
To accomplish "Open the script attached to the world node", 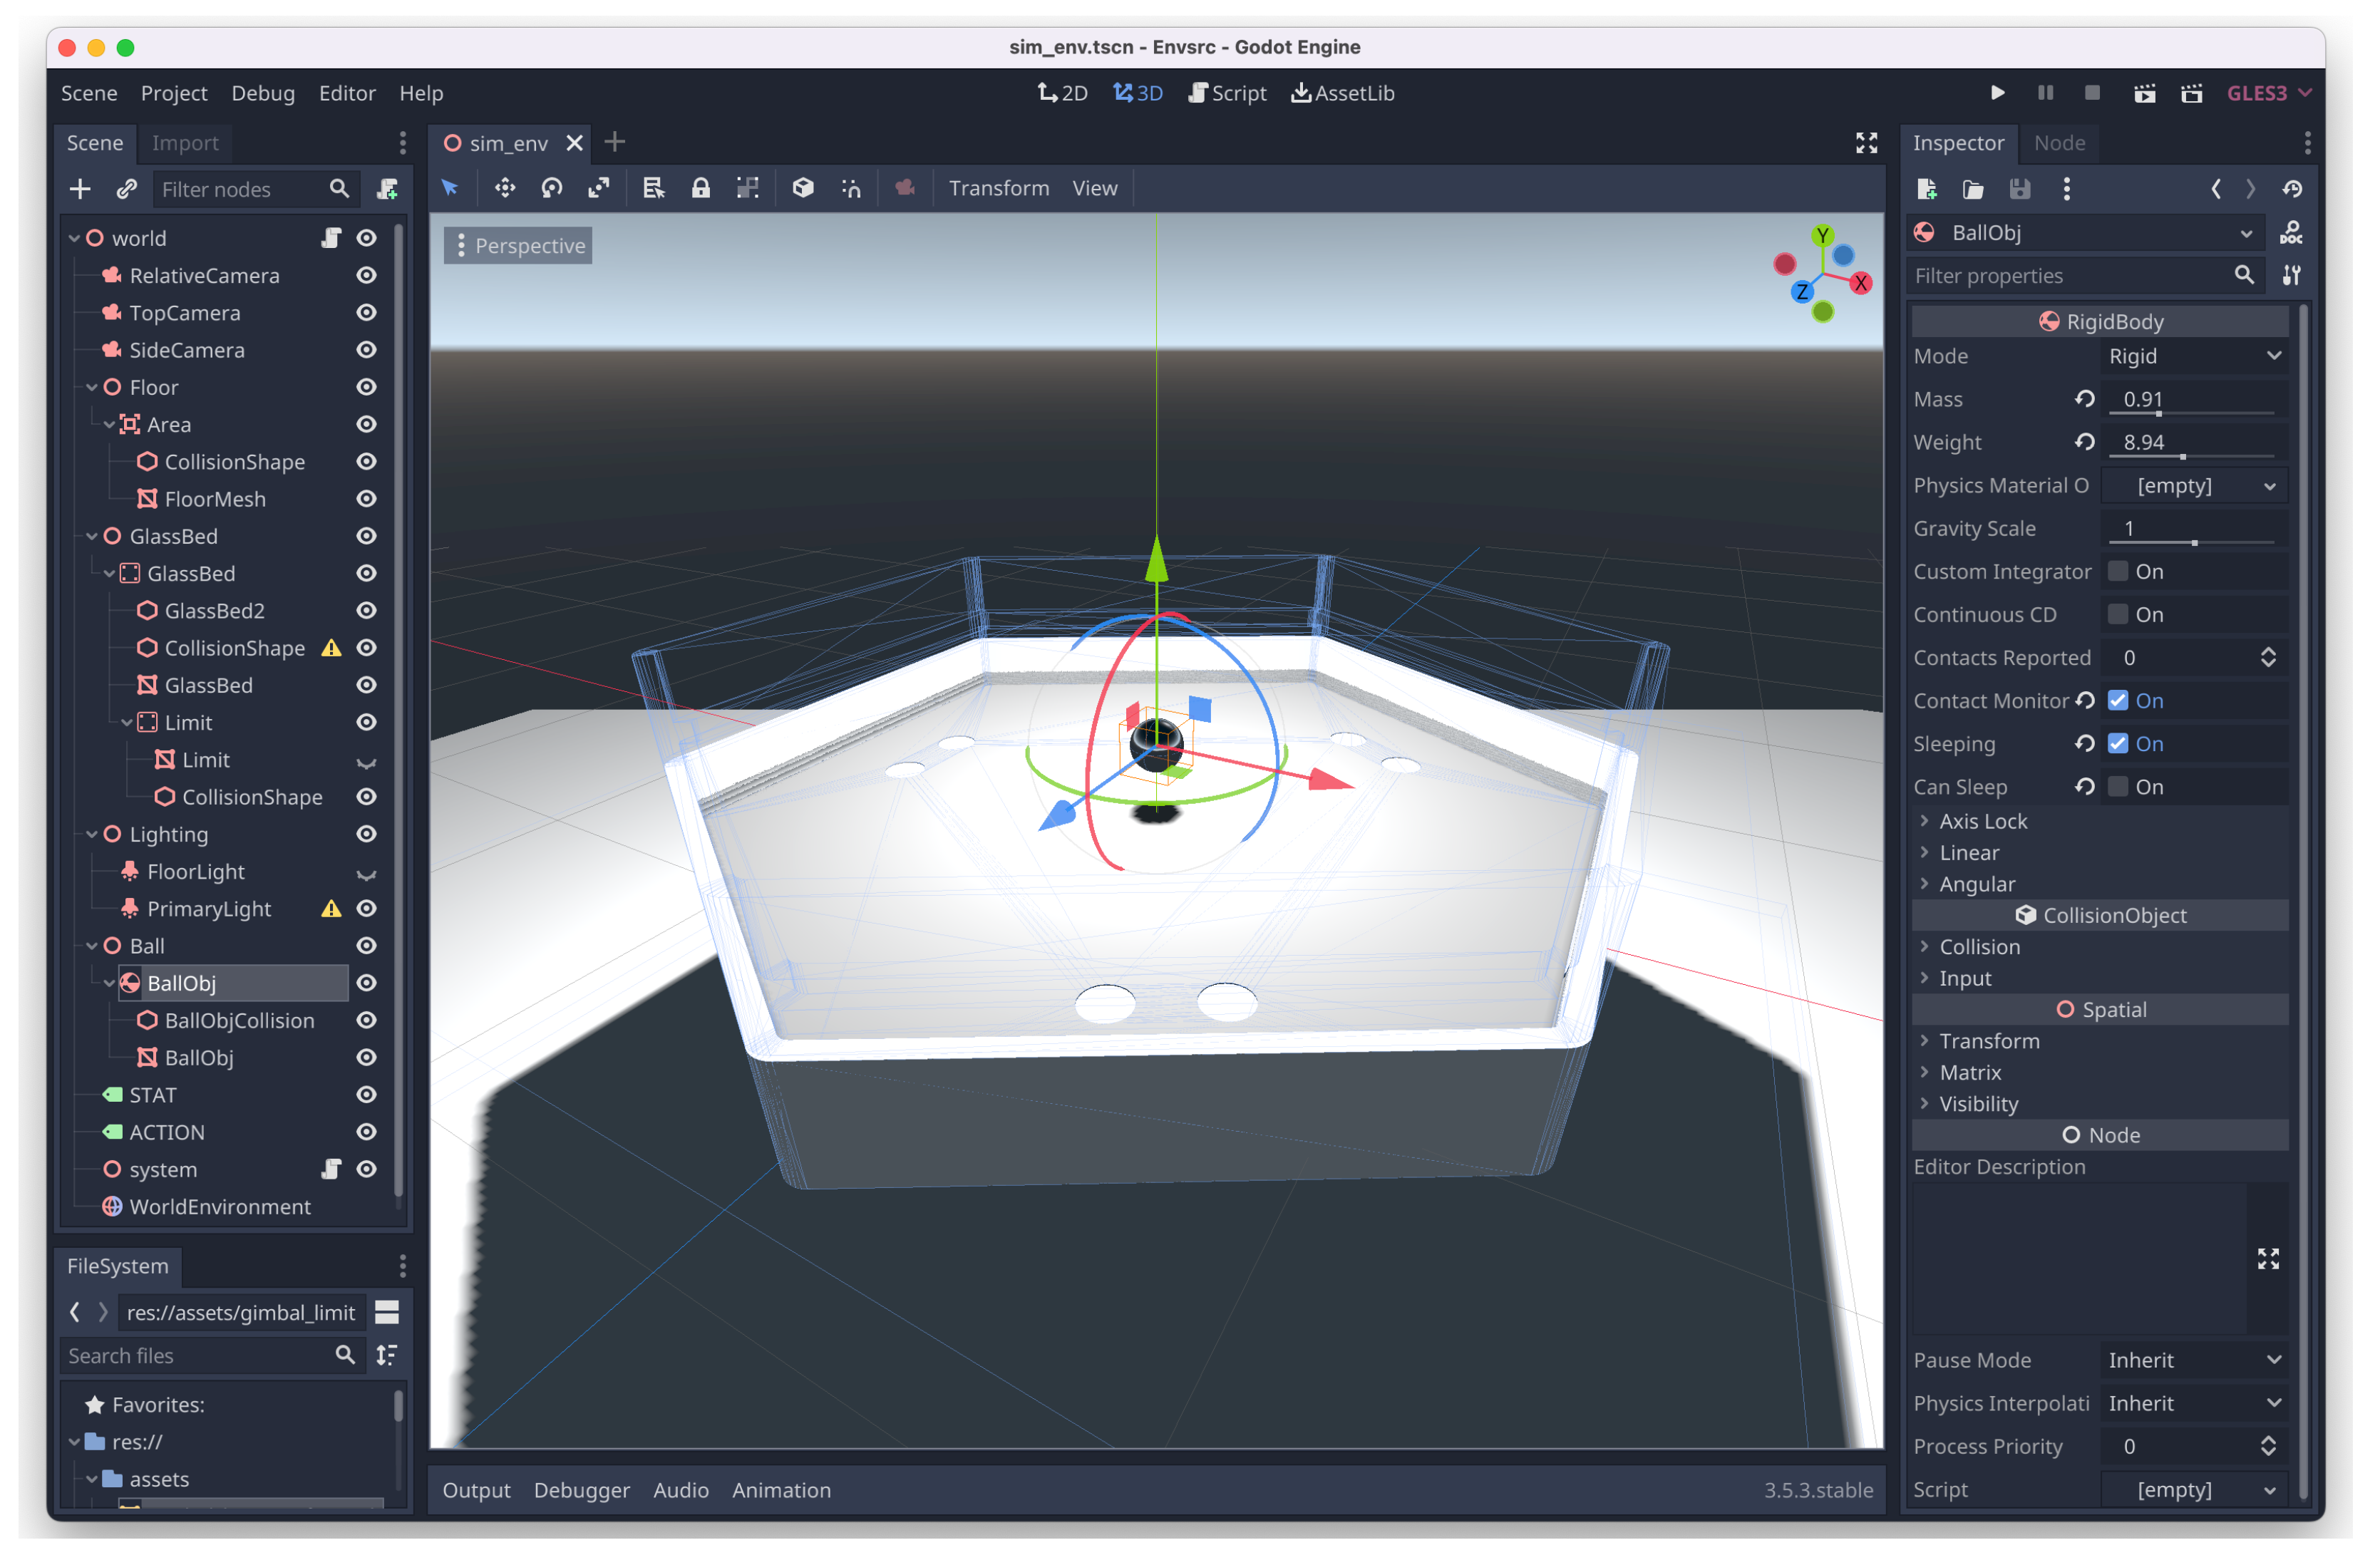I will pos(331,238).
